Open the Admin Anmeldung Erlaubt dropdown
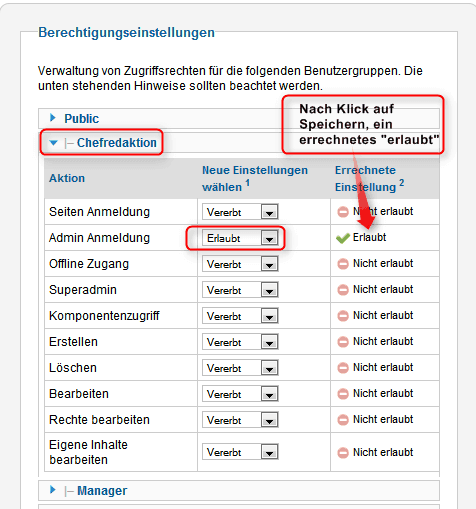Image resolution: width=476 pixels, height=509 pixels. coord(240,238)
